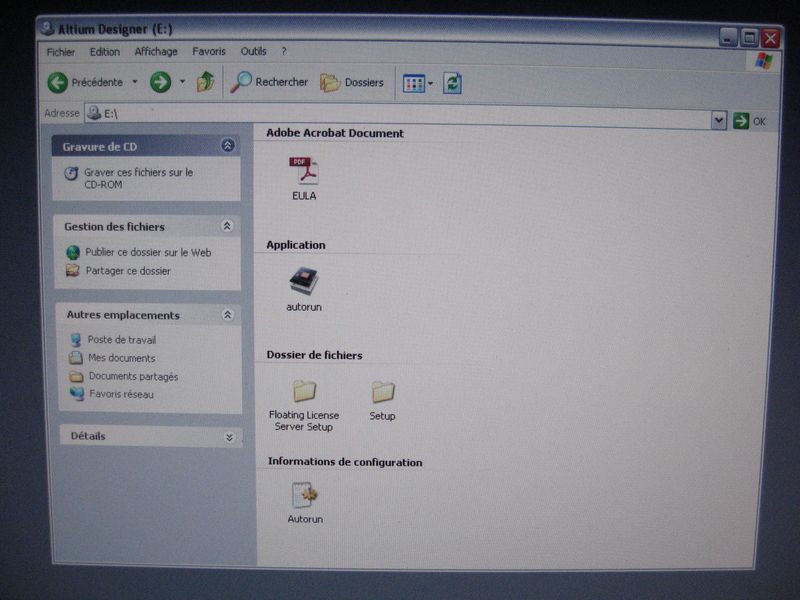Open the Rechercher search pane
Screen dimensions: 800x600
pos(269,82)
